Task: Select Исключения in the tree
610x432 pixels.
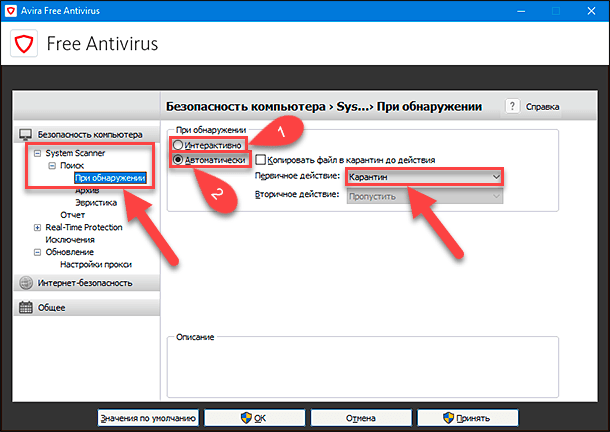Action: pos(70,240)
